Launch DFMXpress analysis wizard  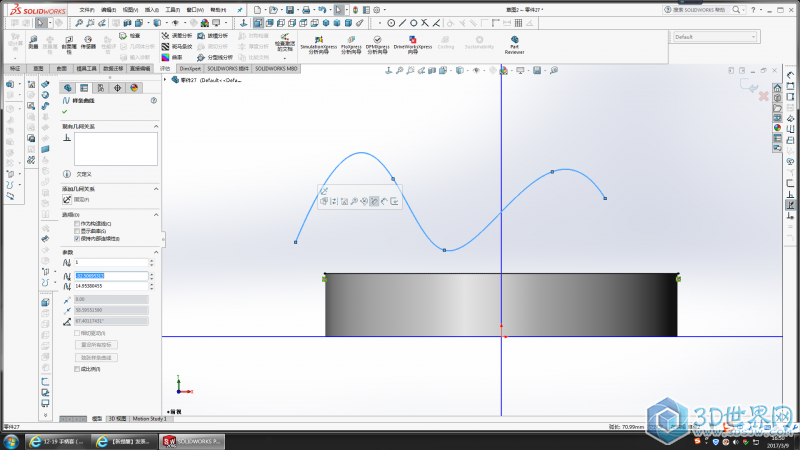point(378,45)
